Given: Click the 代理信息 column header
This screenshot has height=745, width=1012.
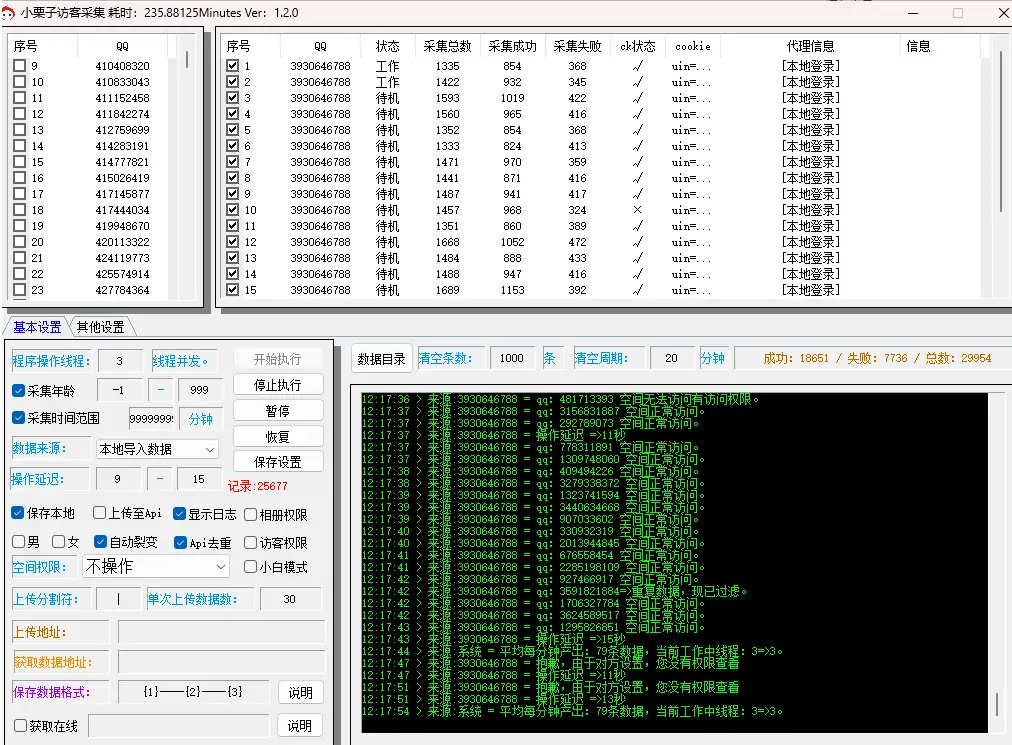Looking at the screenshot, I should coord(810,46).
